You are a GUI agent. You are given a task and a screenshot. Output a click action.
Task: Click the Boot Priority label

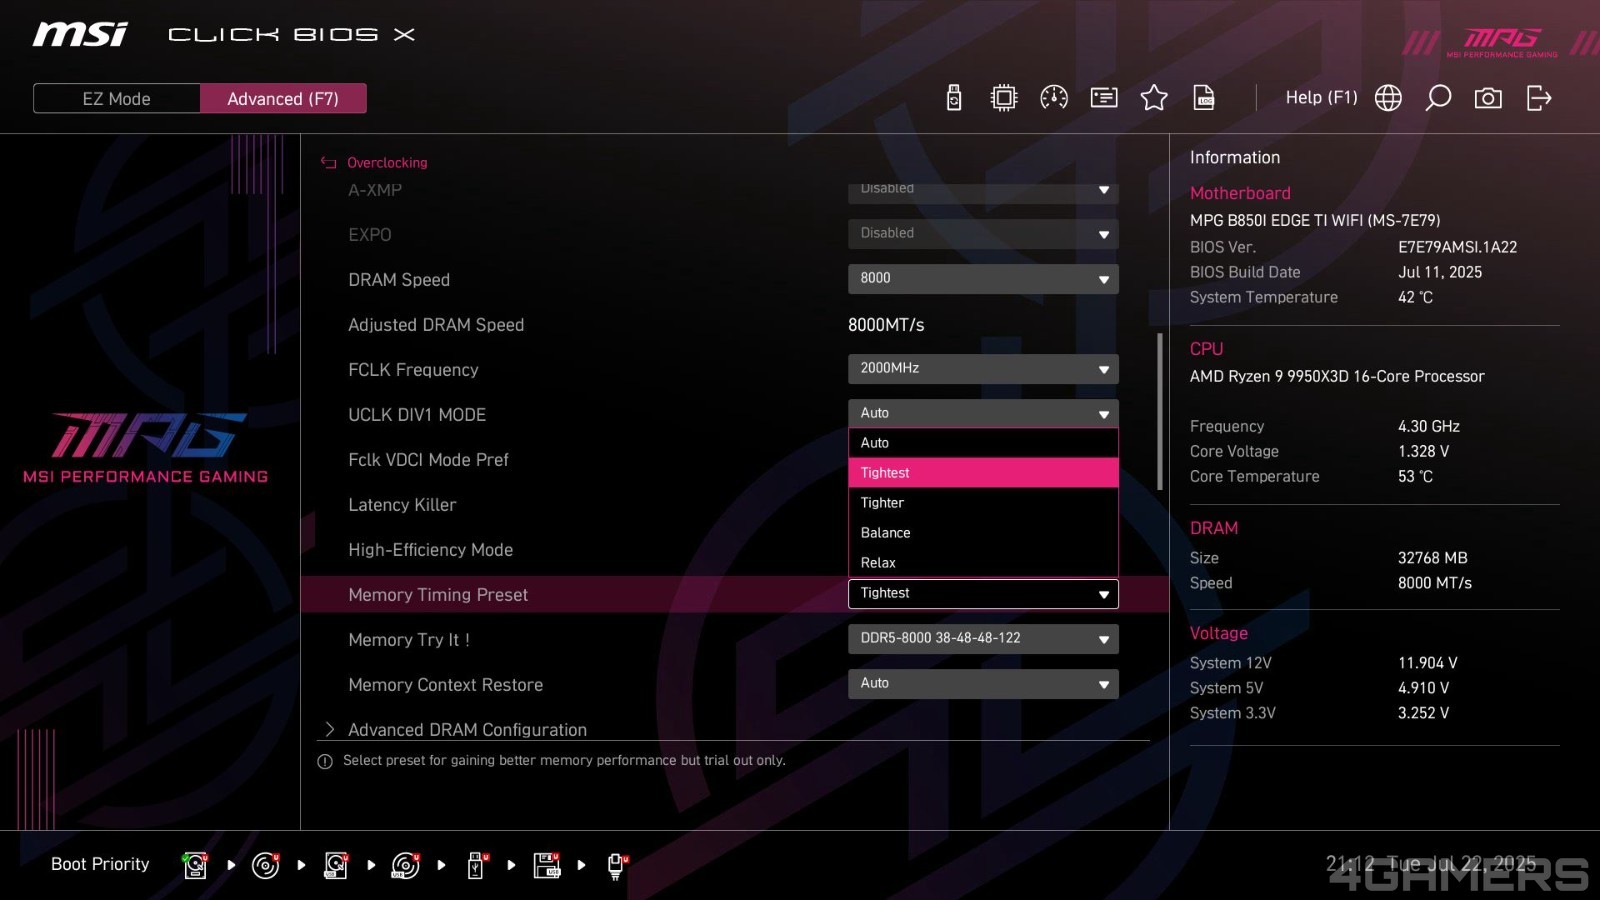point(100,864)
